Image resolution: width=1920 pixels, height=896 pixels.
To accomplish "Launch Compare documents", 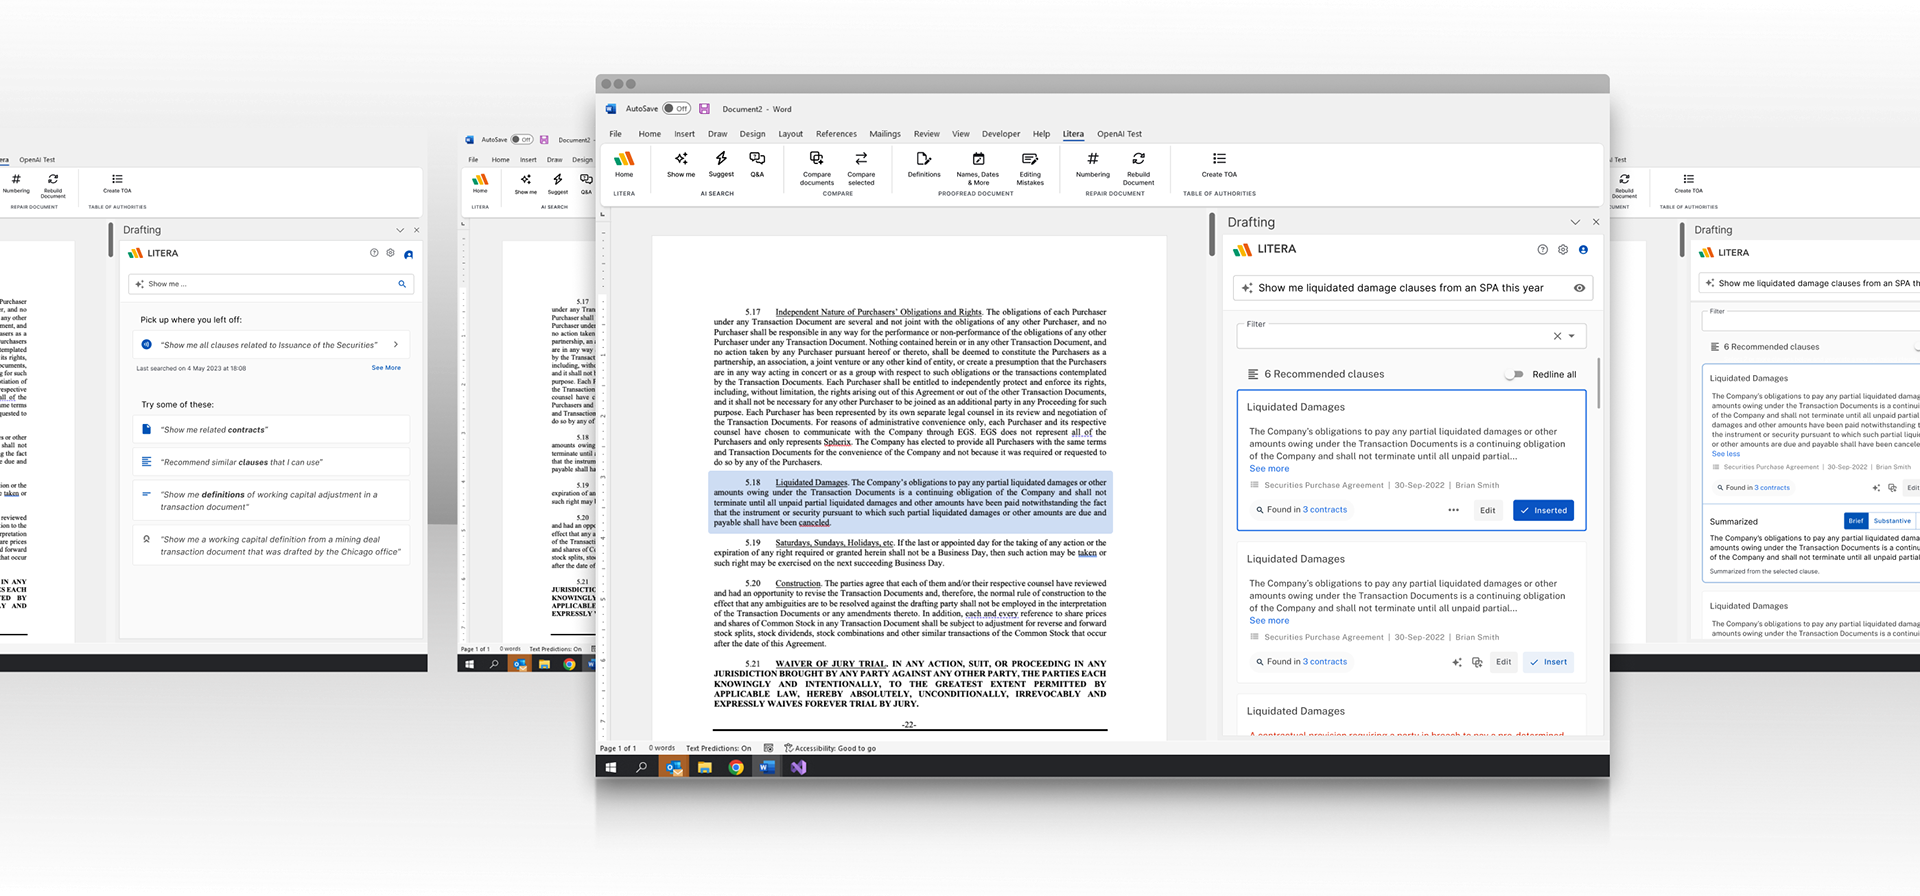I will (817, 168).
